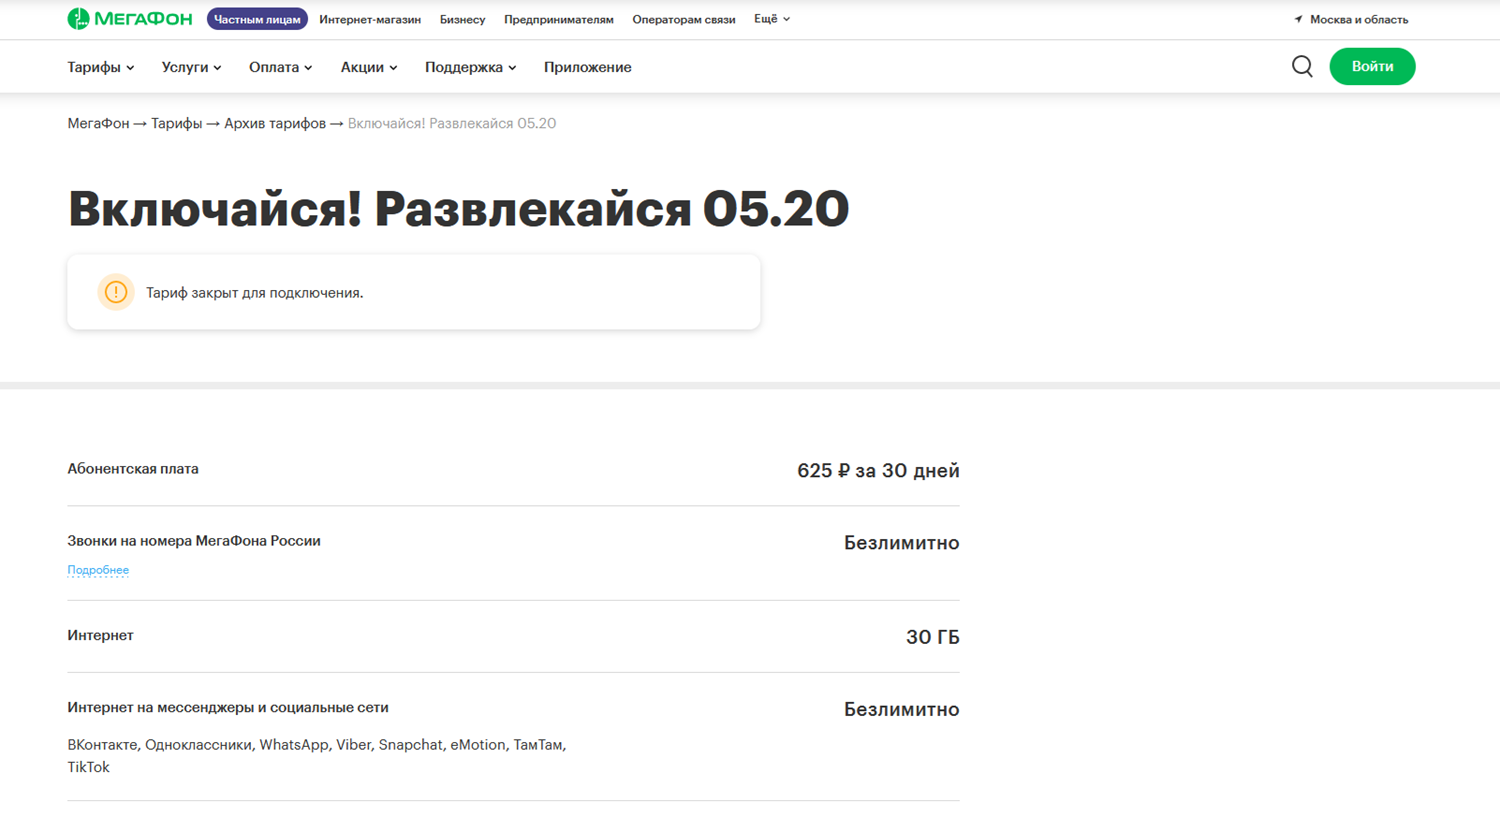
Task: Open the Предпринимателям section
Action: click(559, 19)
